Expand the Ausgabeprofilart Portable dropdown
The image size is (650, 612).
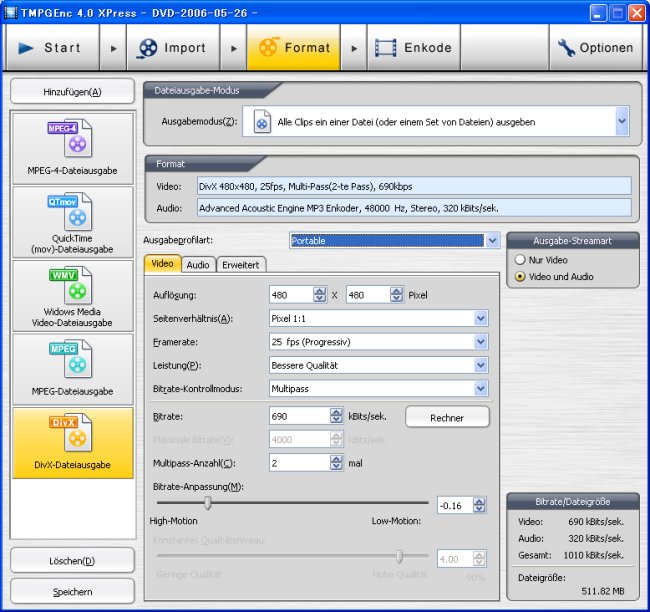coord(492,240)
